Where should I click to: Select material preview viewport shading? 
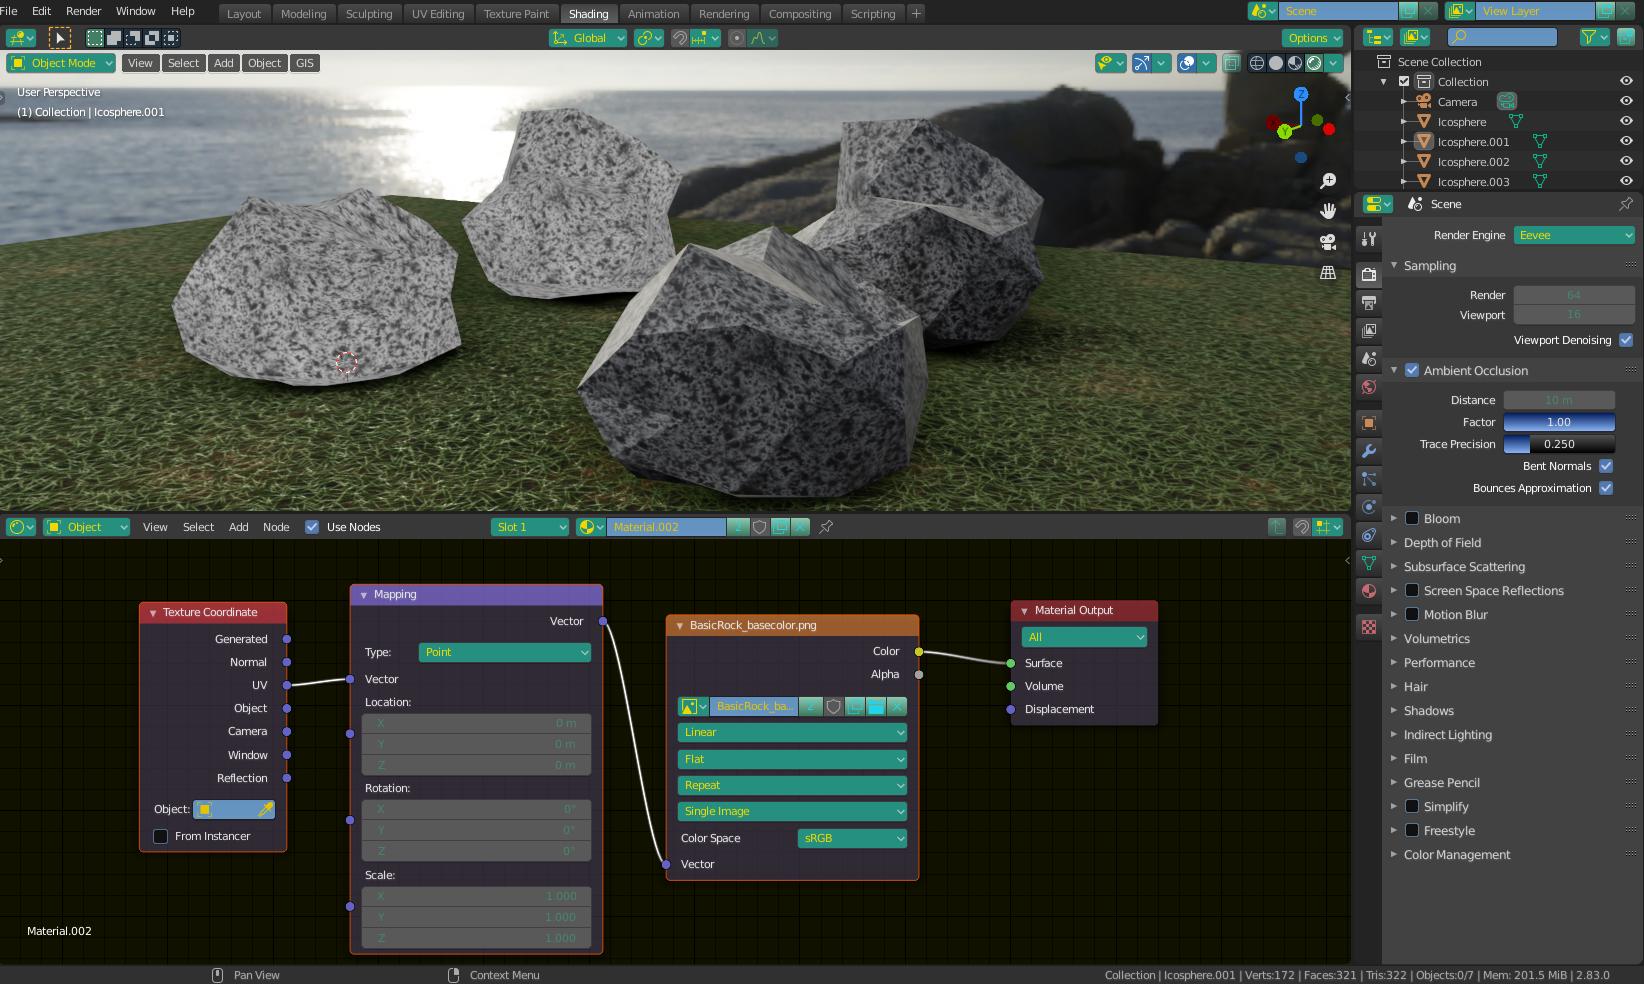[1295, 63]
